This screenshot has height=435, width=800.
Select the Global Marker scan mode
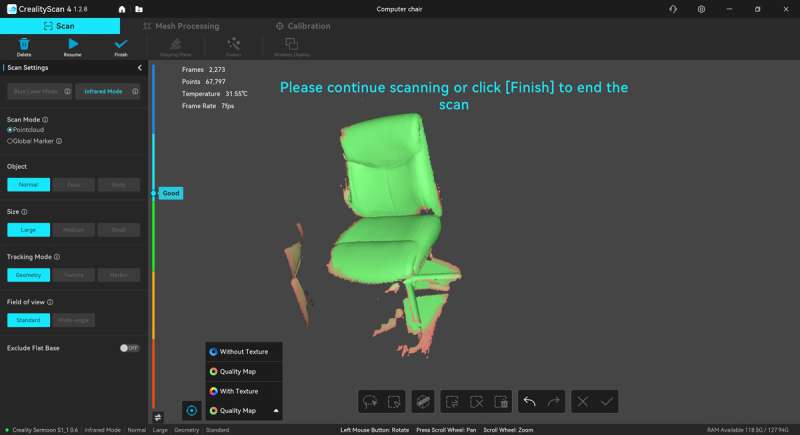tap(10, 141)
